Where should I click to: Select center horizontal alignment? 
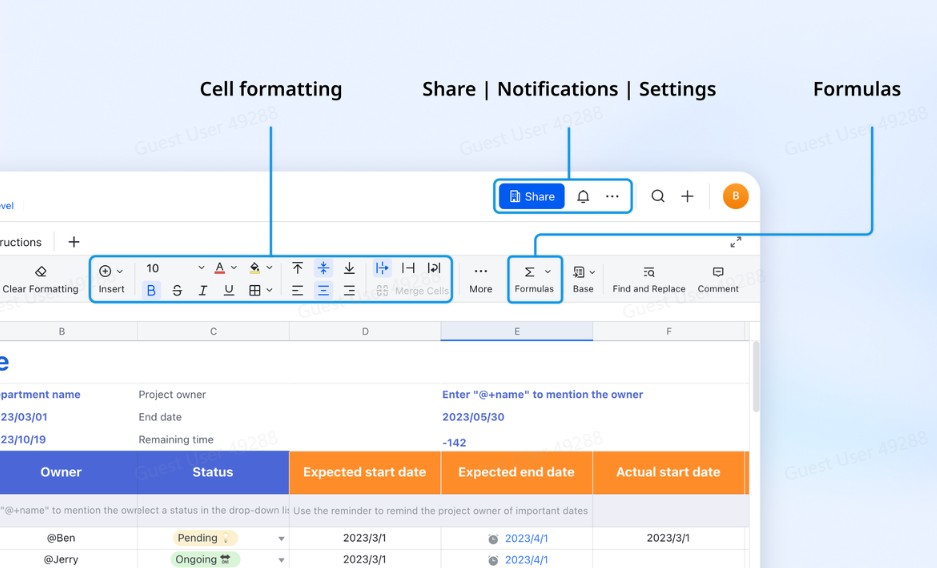(323, 291)
